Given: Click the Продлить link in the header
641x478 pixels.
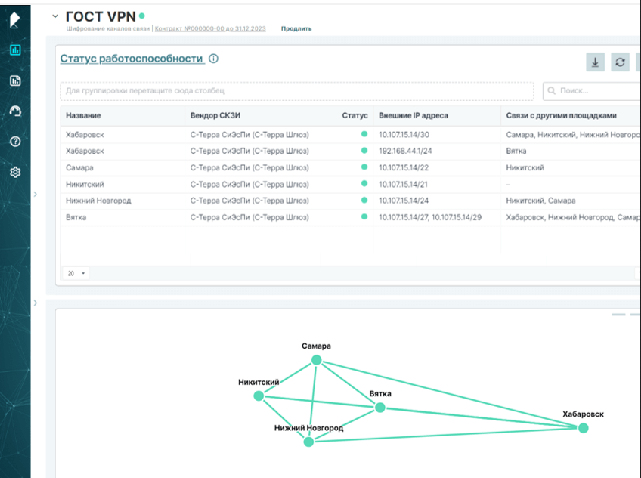Looking at the screenshot, I should point(296,28).
